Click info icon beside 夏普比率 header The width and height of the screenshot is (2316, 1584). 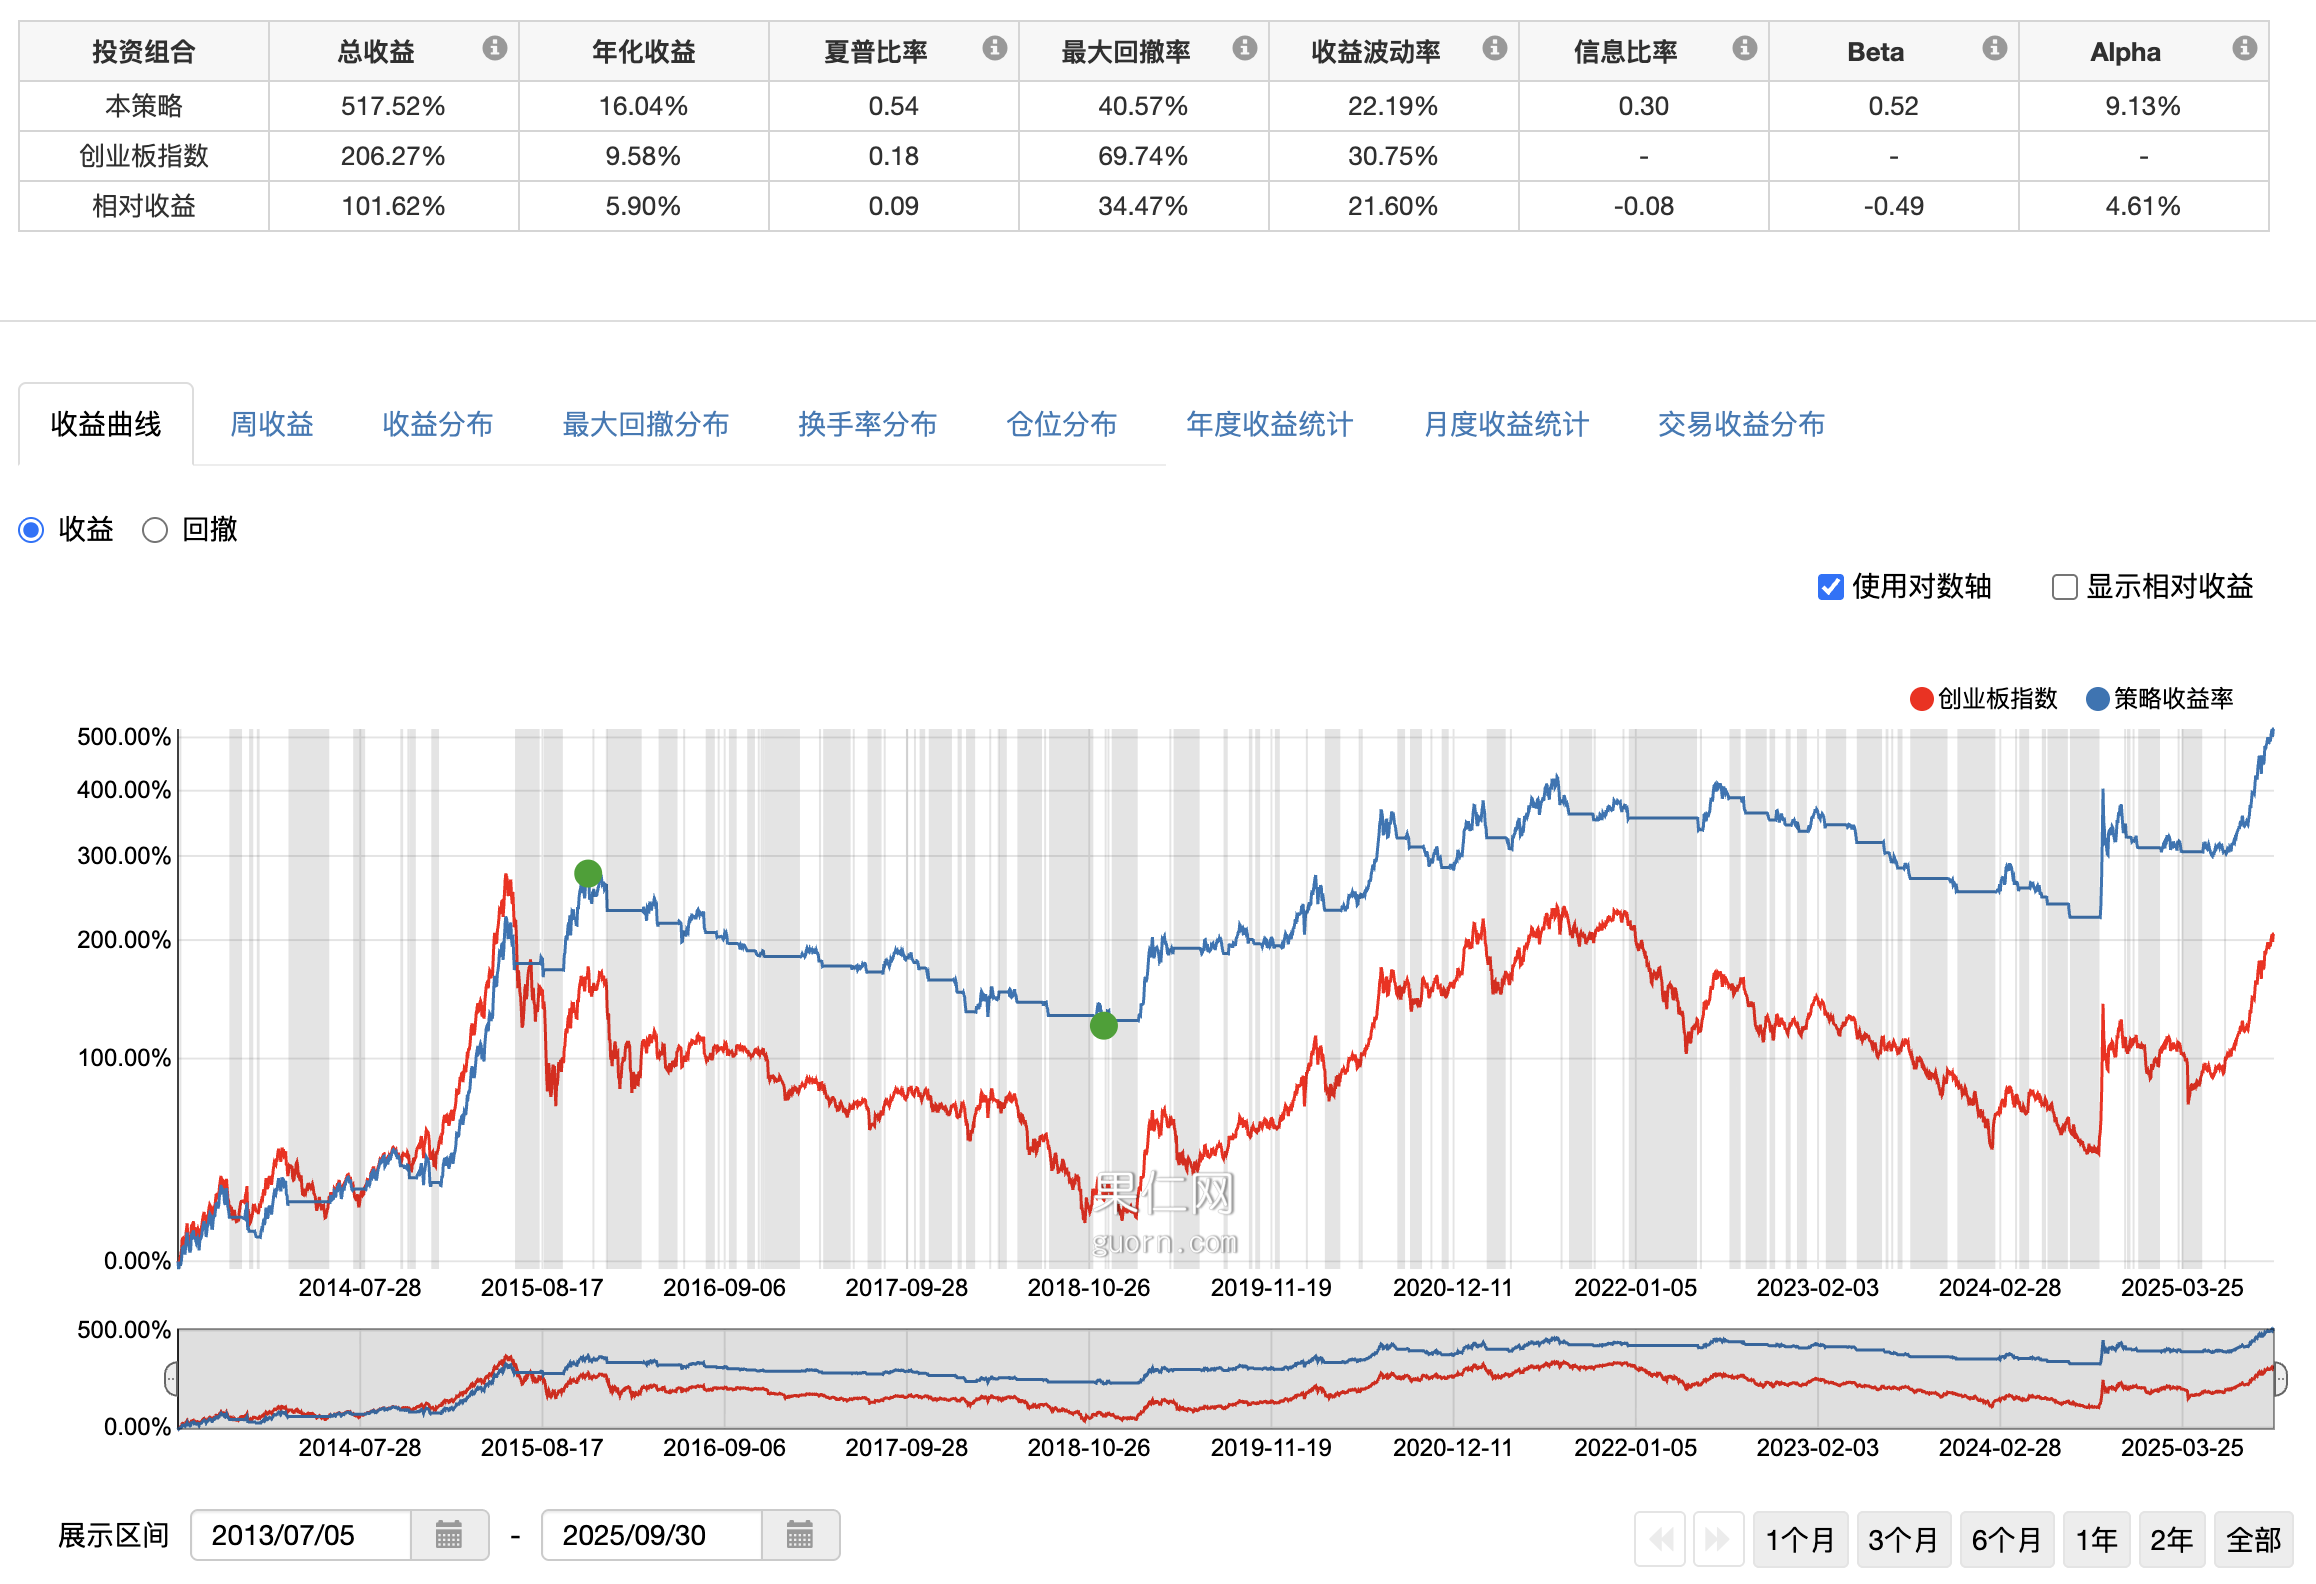[994, 48]
